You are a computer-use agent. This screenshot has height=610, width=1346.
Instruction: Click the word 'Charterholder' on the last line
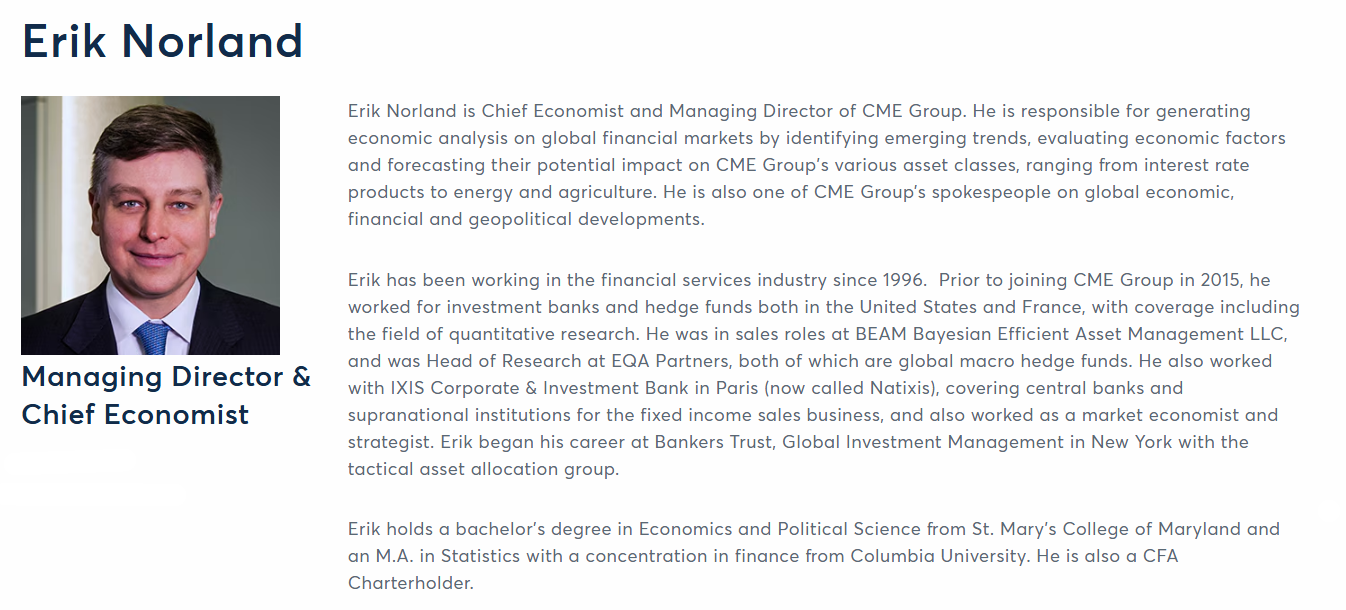point(410,583)
